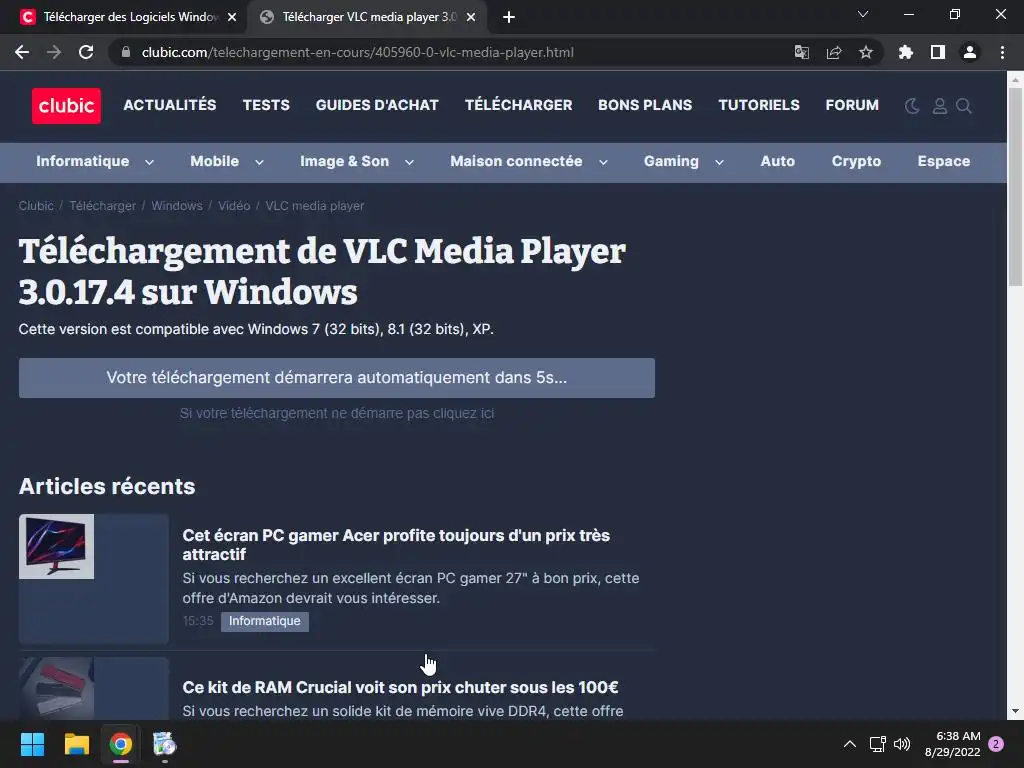The height and width of the screenshot is (768, 1024).
Task: Open the notification center badge
Action: (x=996, y=744)
